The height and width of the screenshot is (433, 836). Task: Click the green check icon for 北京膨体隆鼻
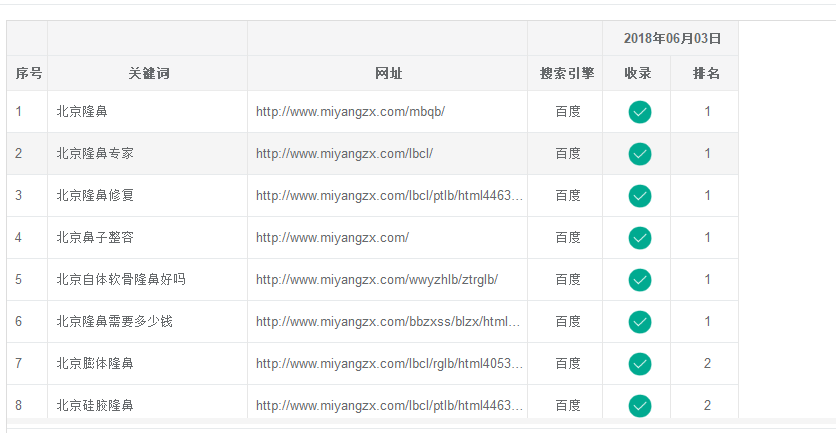[x=640, y=364]
